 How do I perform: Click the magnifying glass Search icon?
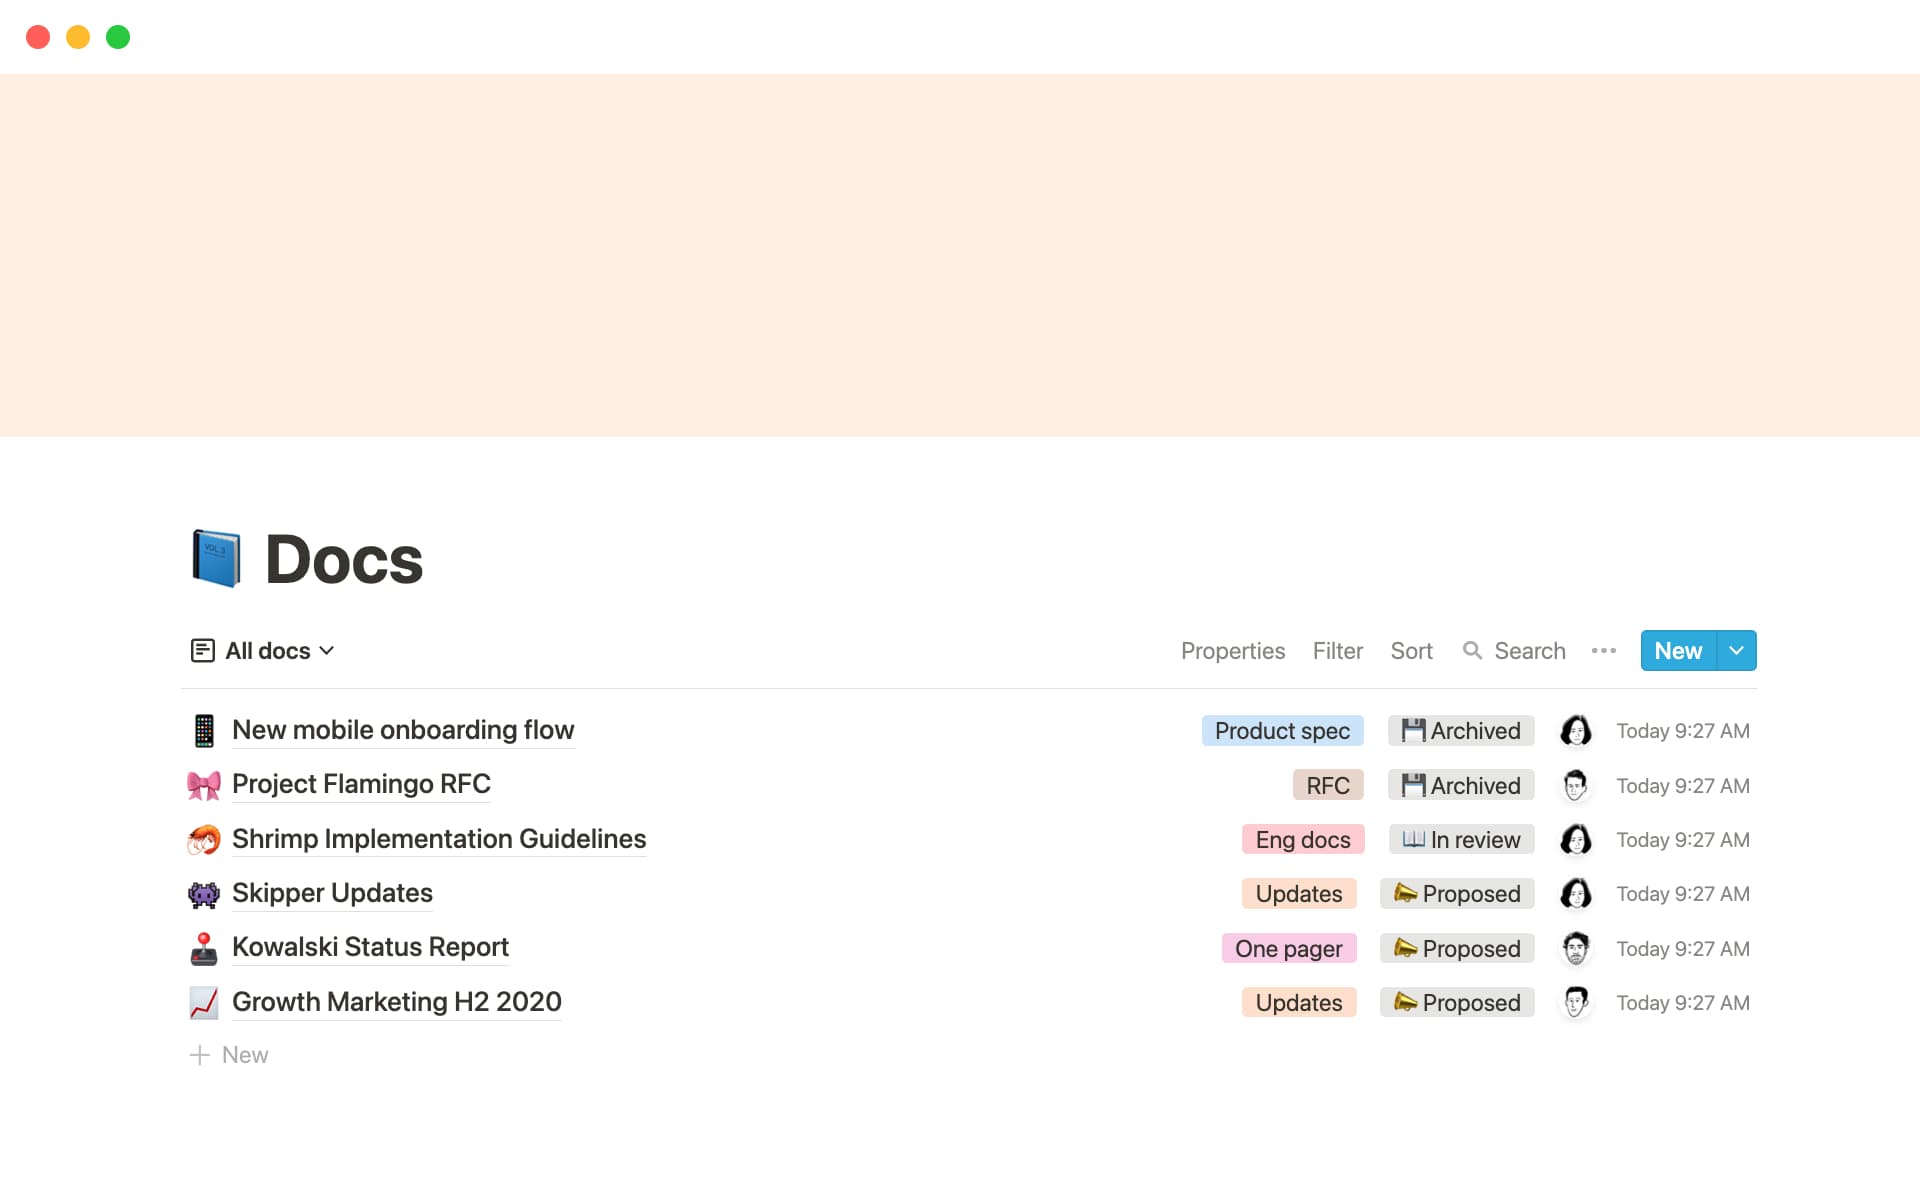tap(1472, 651)
